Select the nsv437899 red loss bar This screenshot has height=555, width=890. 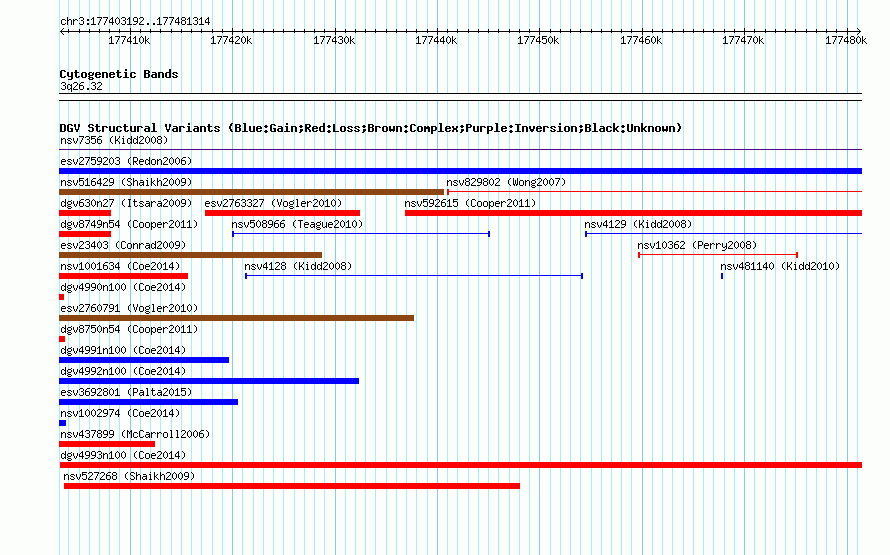107,444
